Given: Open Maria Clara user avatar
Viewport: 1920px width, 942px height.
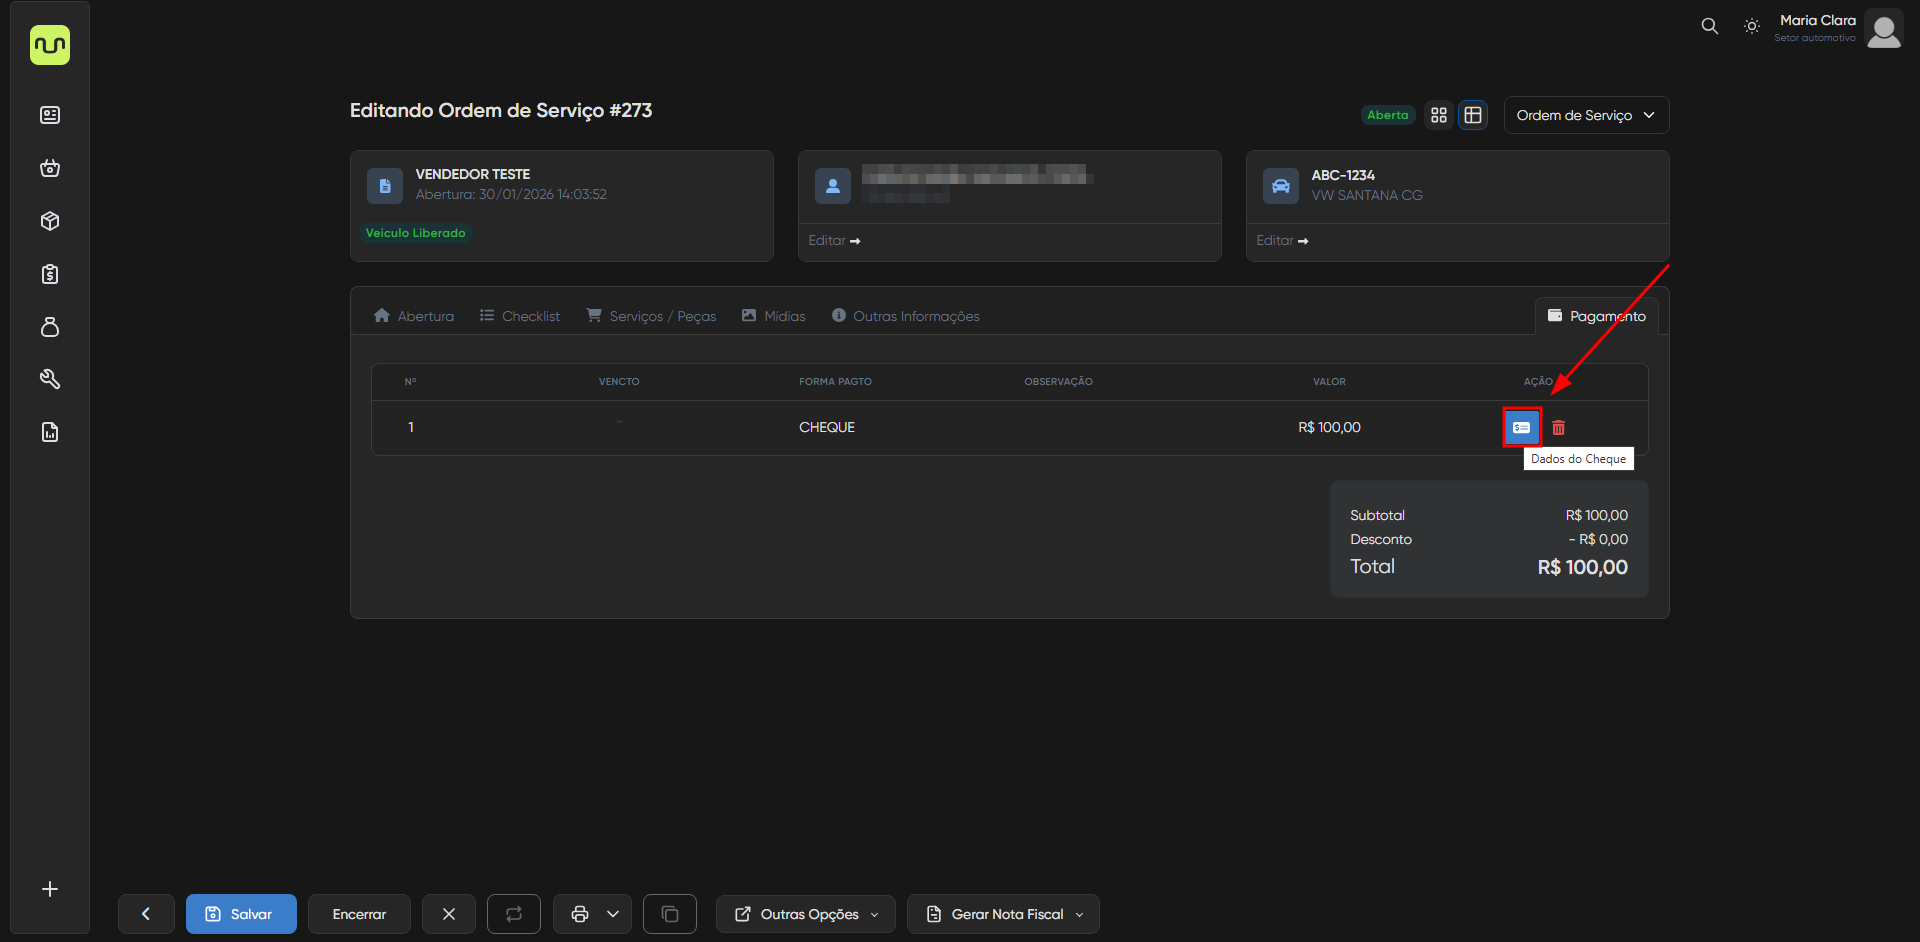Looking at the screenshot, I should (1884, 29).
